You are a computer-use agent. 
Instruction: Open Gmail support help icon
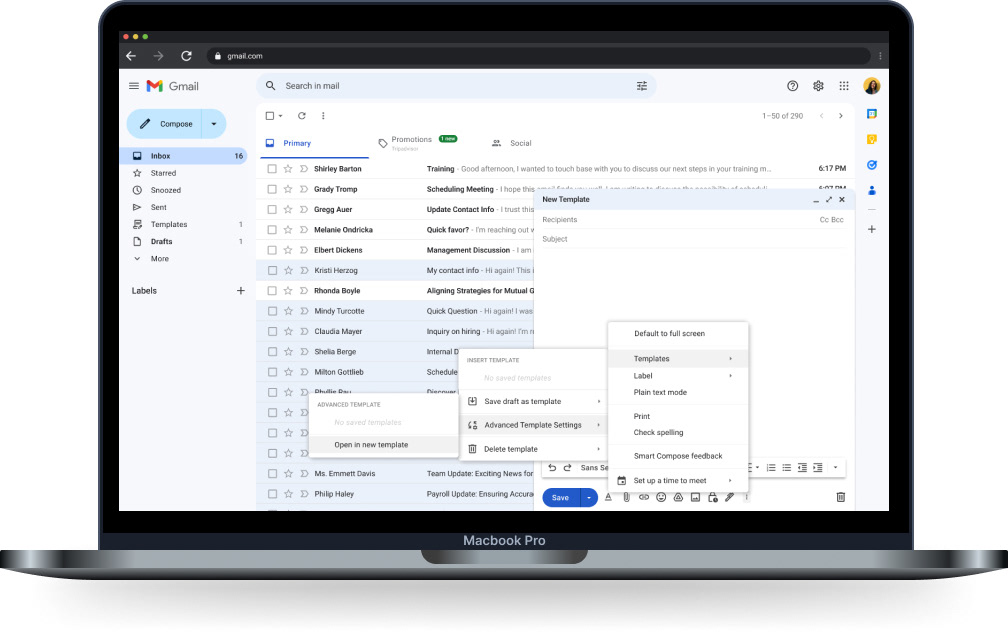click(x=793, y=85)
